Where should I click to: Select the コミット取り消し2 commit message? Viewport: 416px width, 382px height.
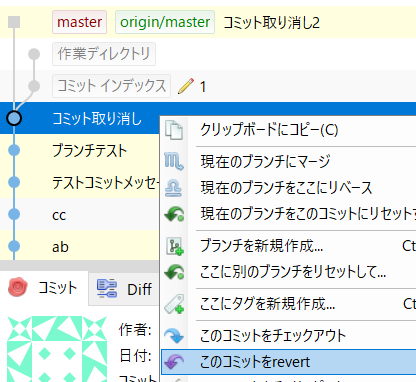(271, 23)
